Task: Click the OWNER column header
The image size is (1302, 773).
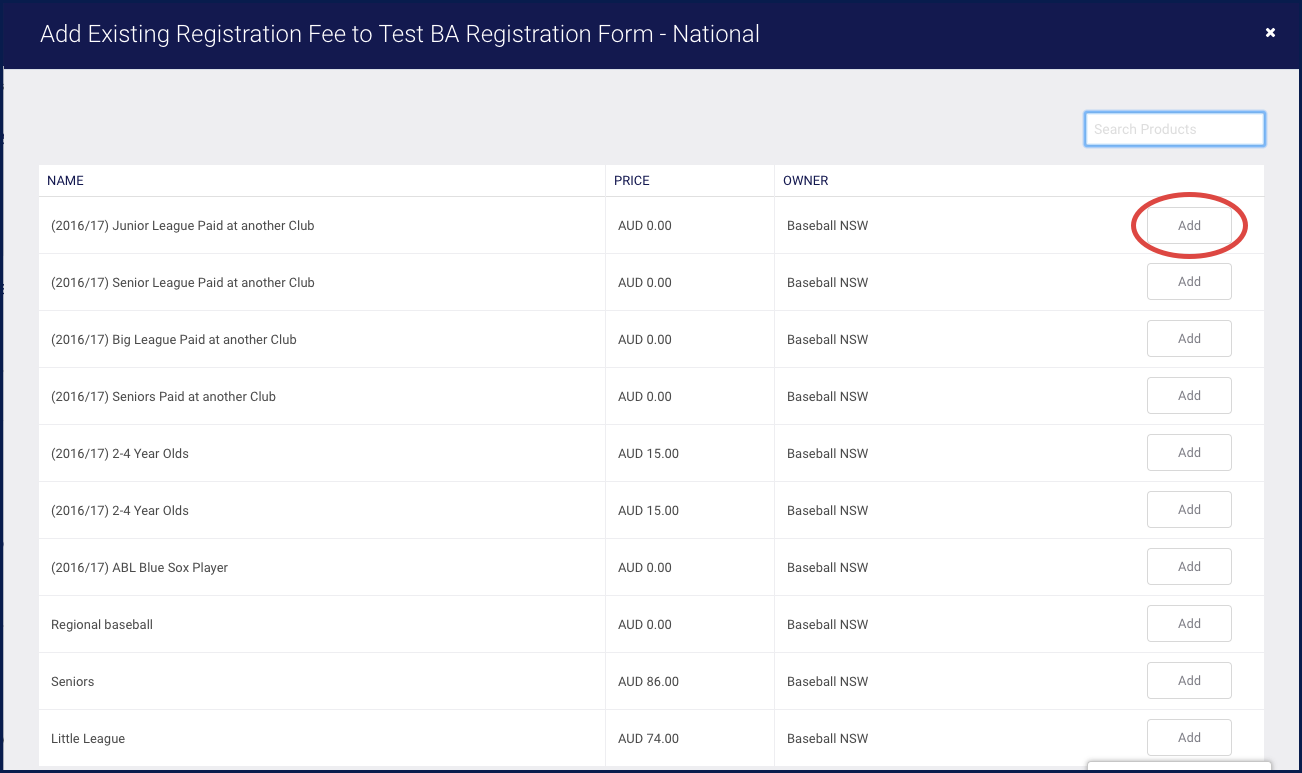Action: pyautogui.click(x=806, y=181)
